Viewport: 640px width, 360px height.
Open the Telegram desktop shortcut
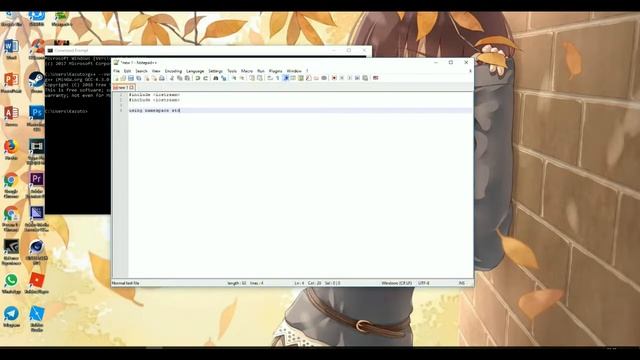click(11, 317)
